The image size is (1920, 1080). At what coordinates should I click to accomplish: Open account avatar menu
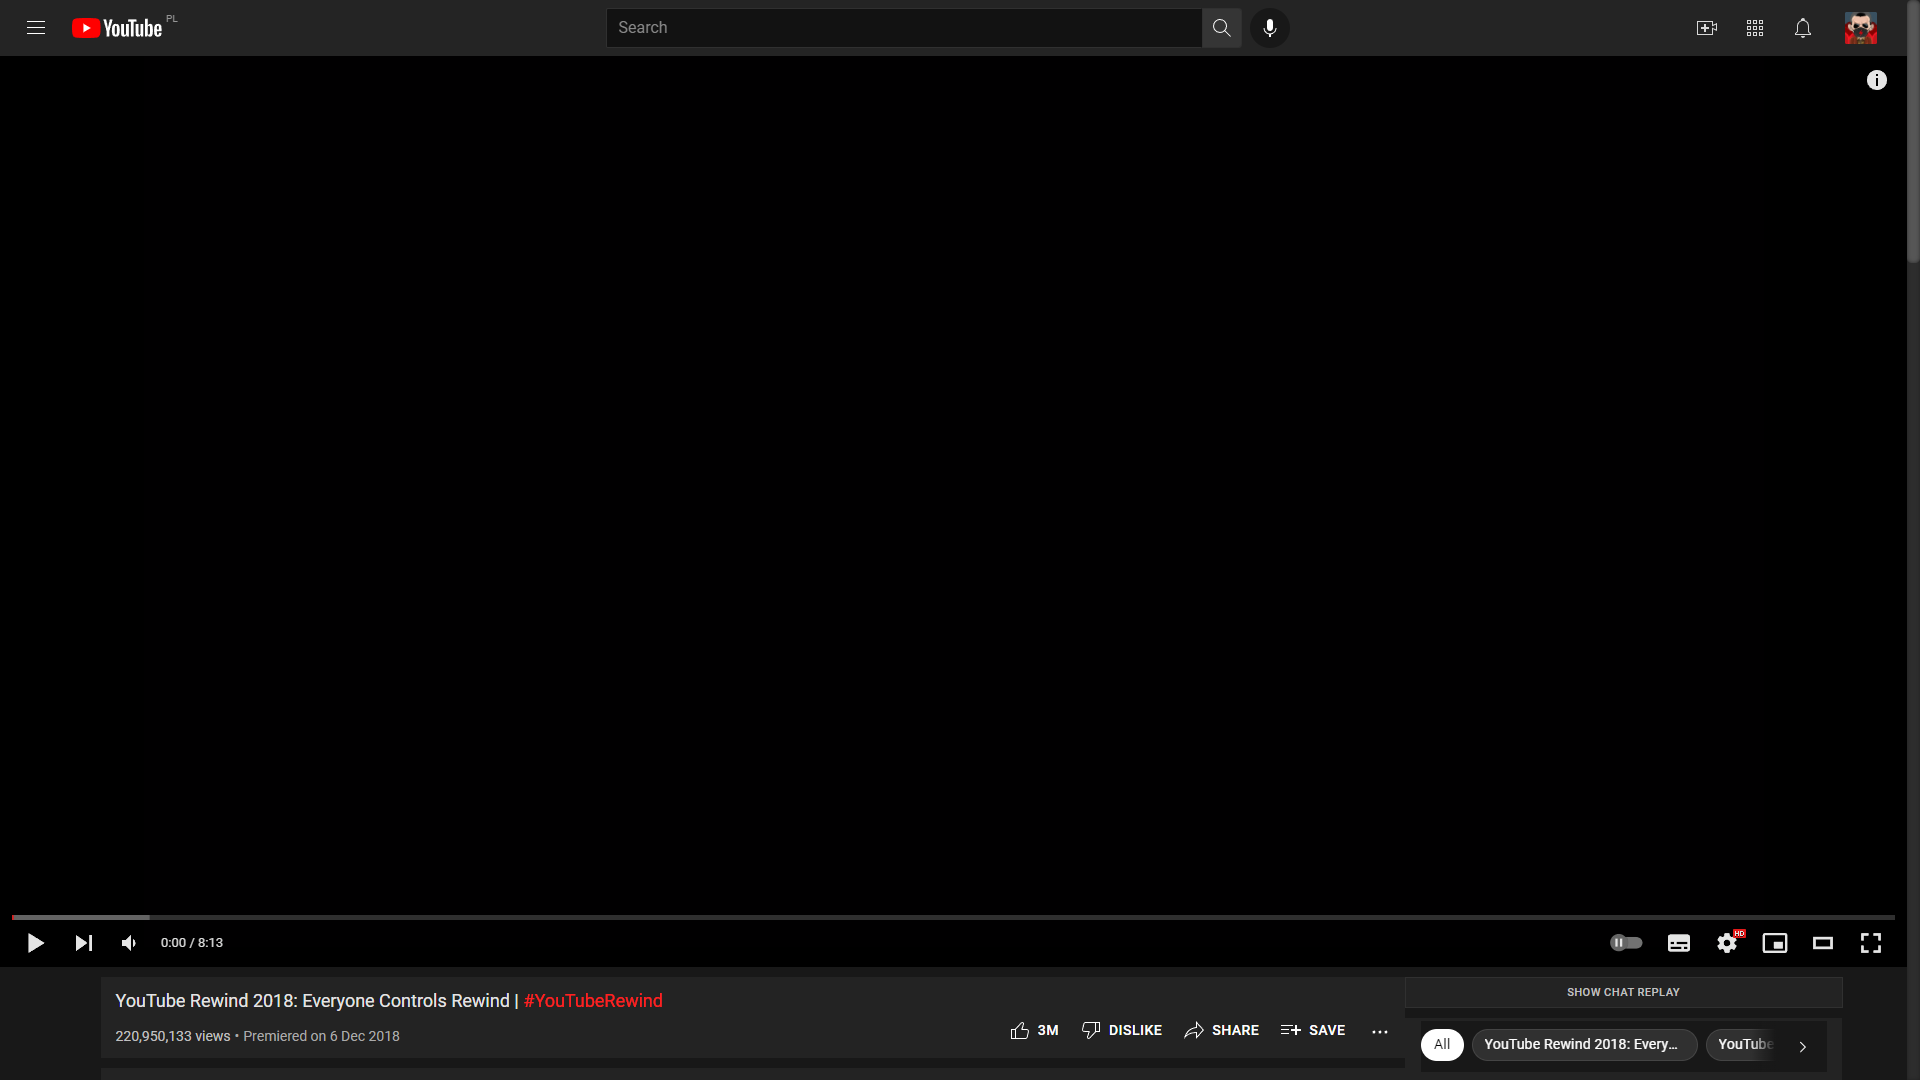[x=1861, y=28]
